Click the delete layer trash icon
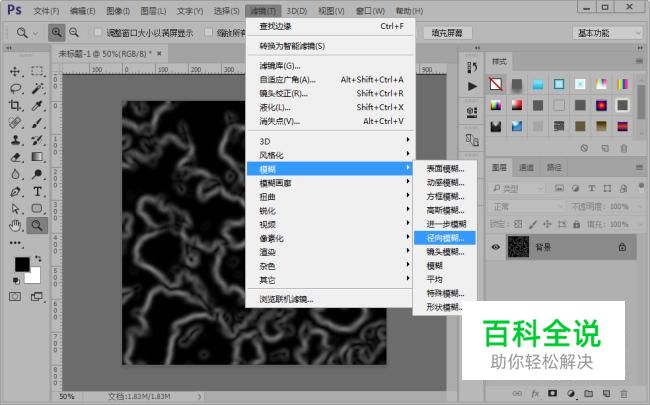Viewport: 650px width, 405px height. tap(624, 393)
